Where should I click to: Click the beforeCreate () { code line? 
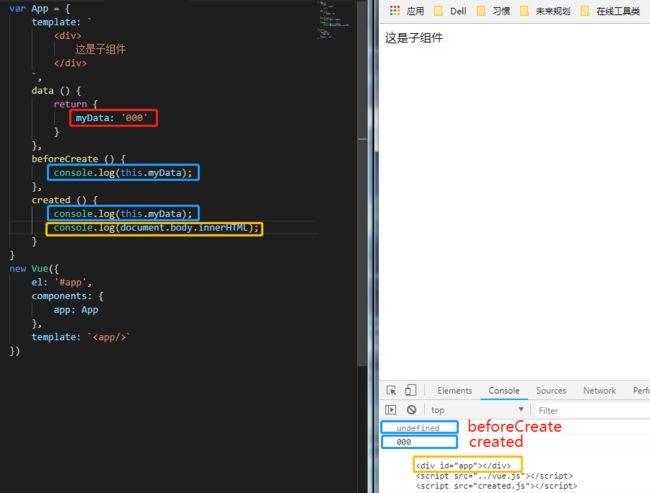point(78,159)
